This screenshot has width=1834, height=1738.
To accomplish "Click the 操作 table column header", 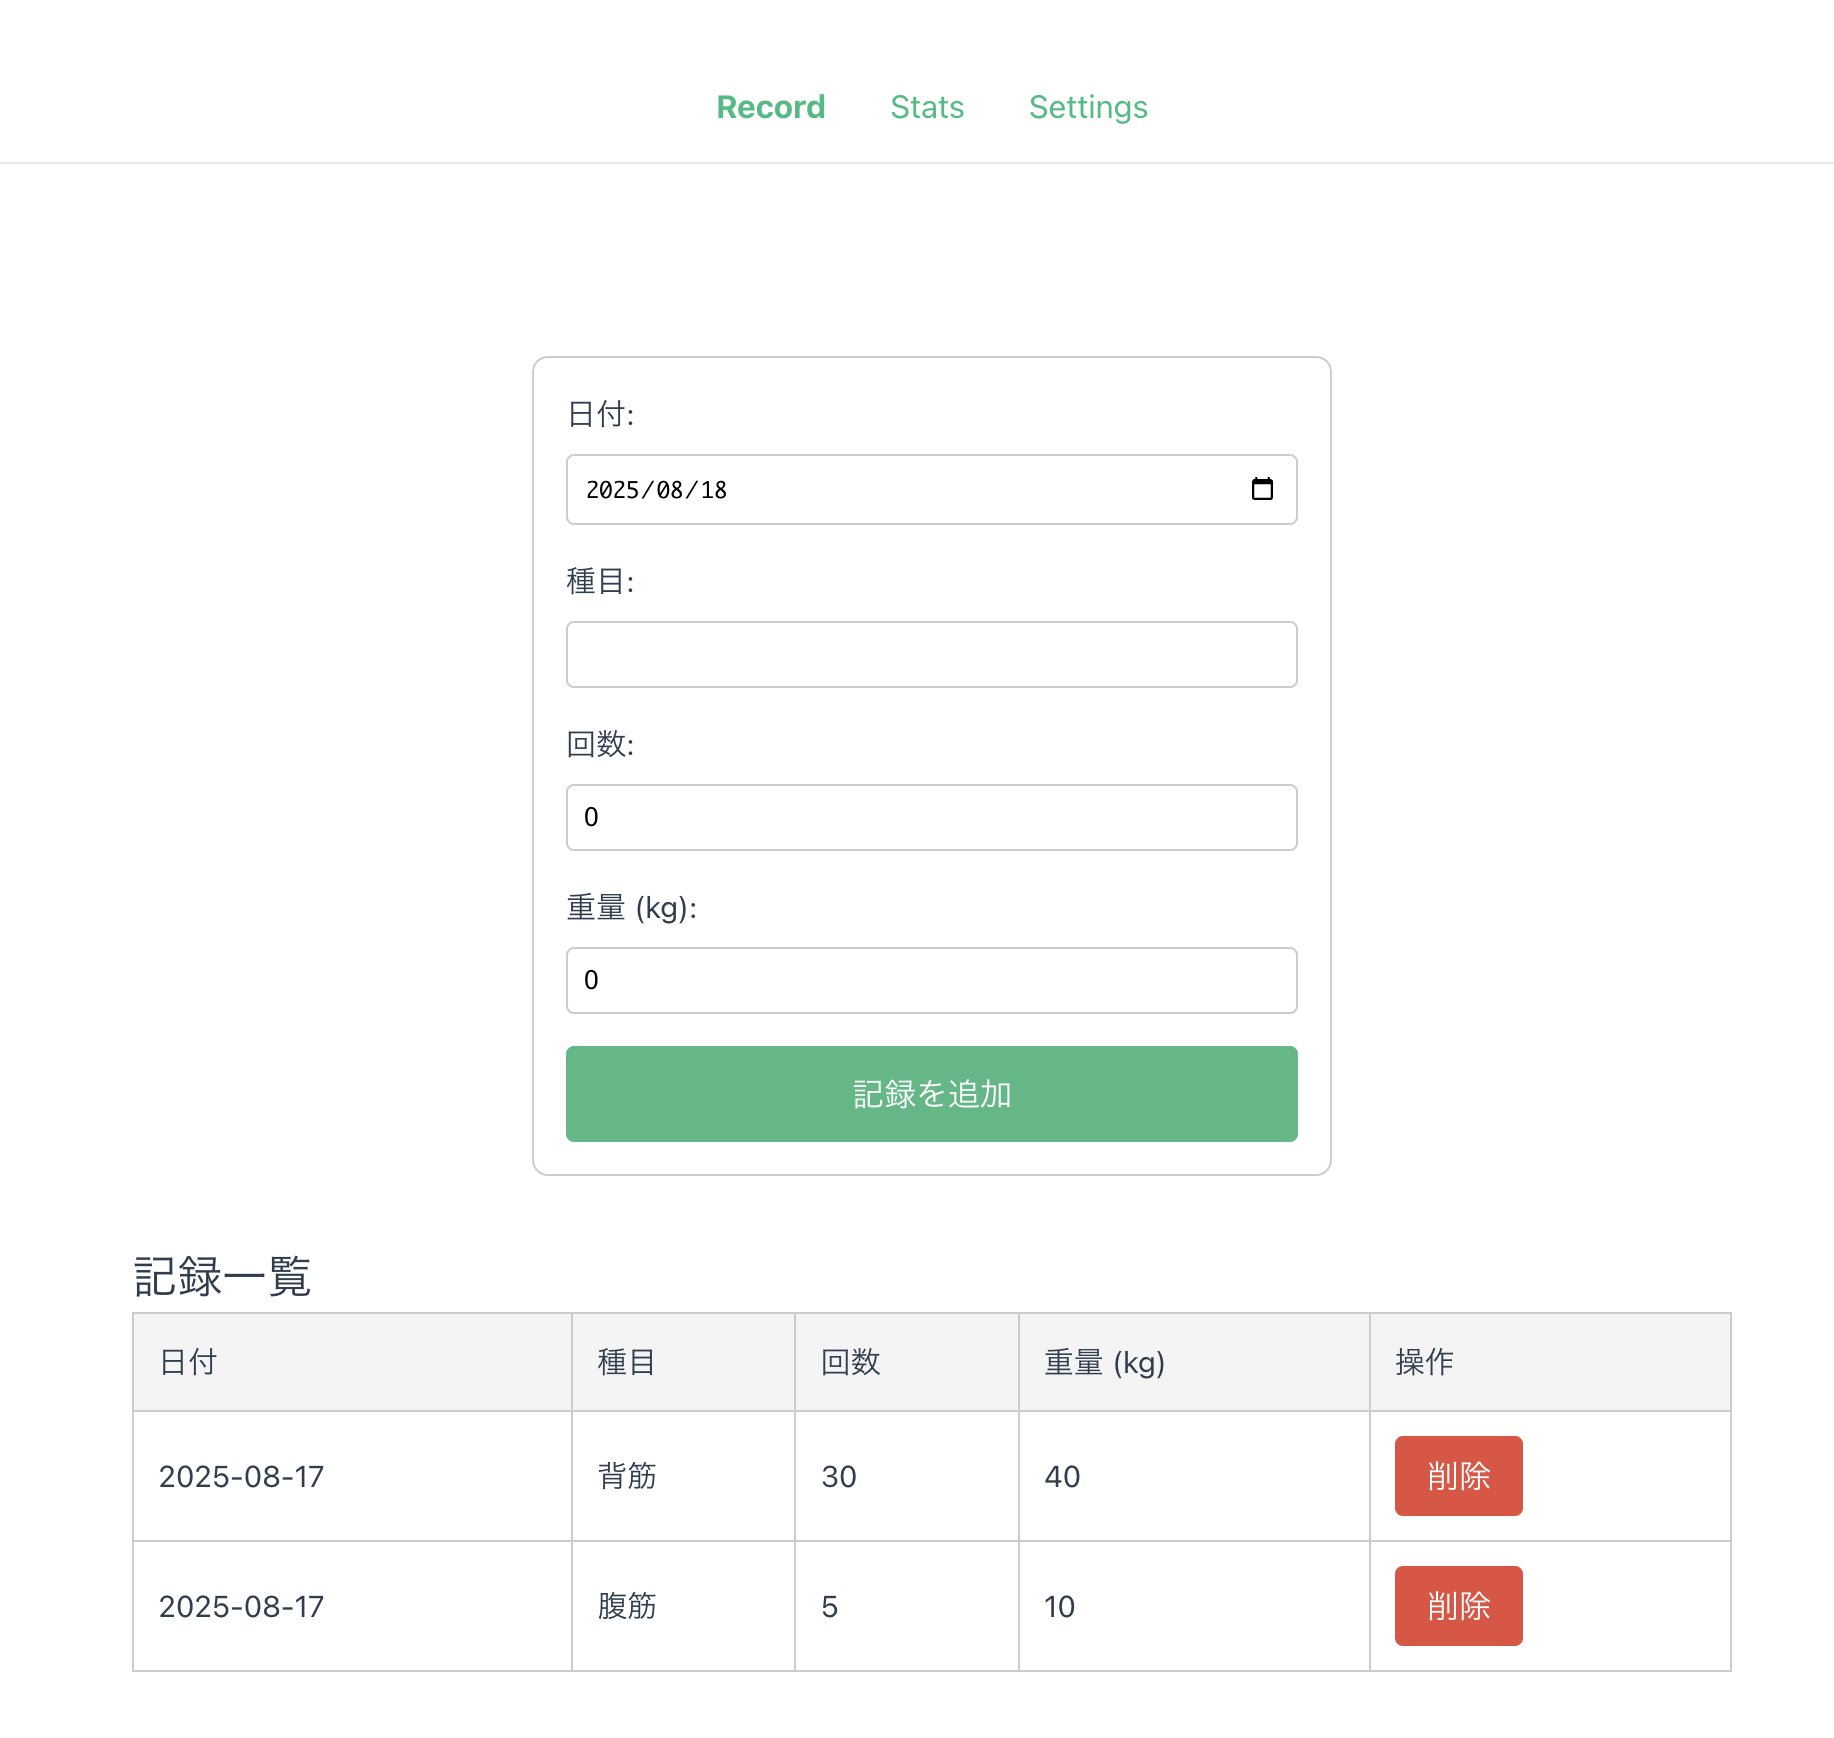I will click(x=1424, y=1362).
